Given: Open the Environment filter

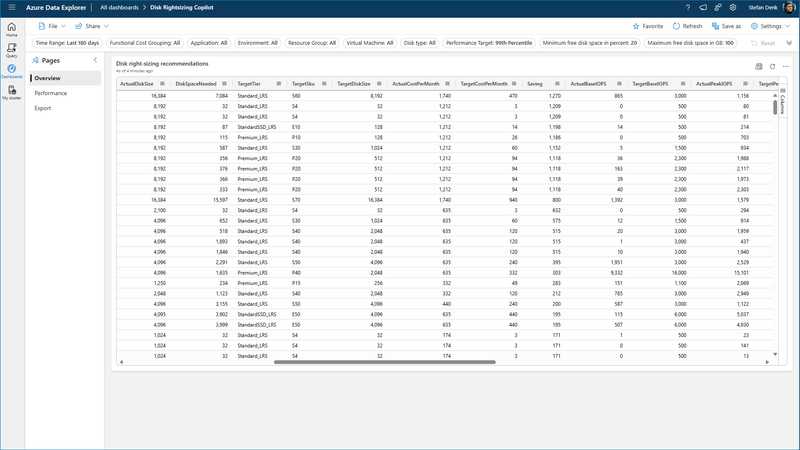Looking at the screenshot, I should click(x=258, y=43).
